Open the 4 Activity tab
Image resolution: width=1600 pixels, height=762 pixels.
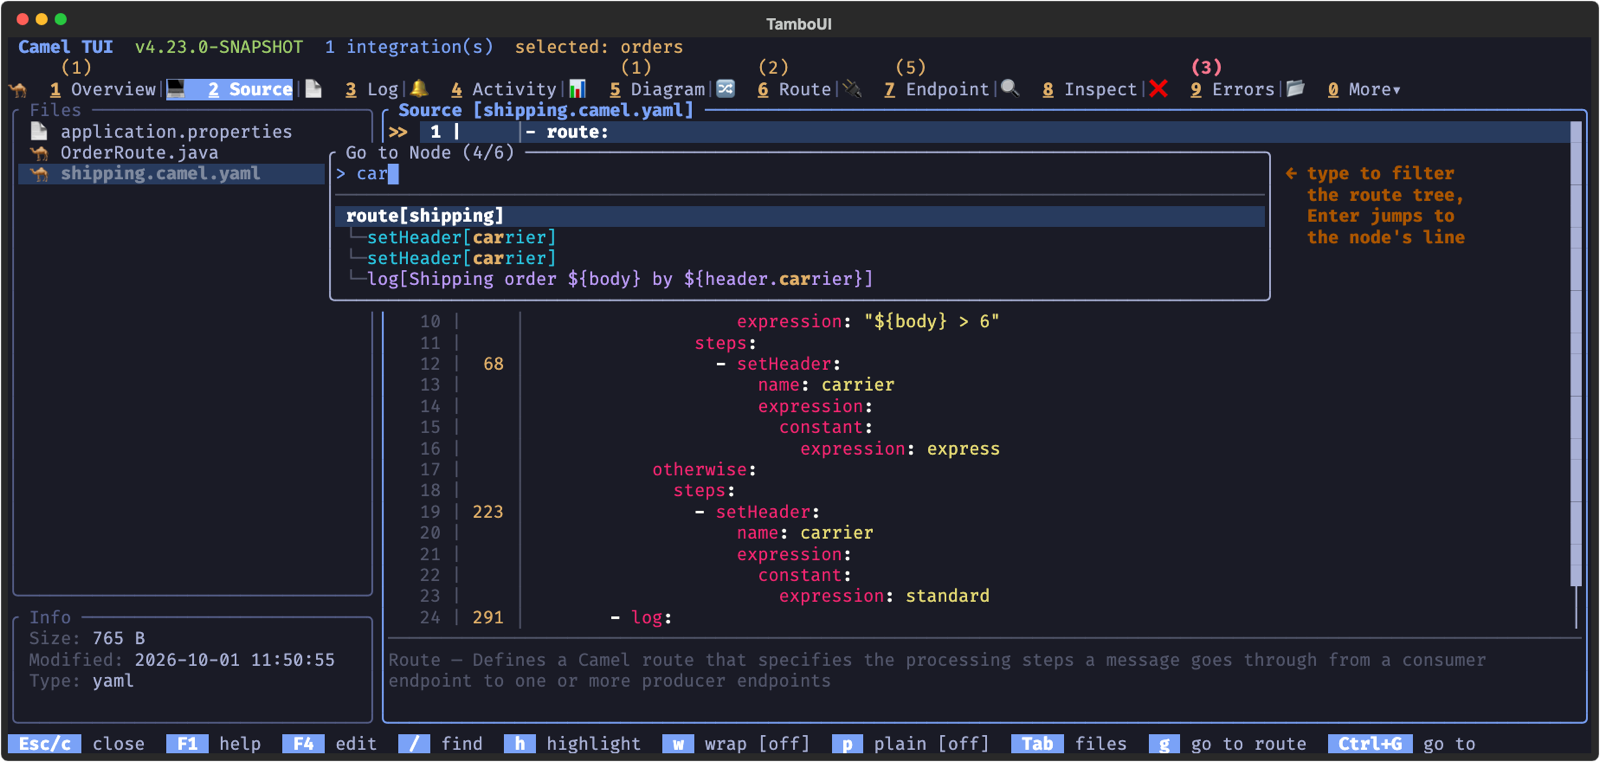pyautogui.click(x=503, y=90)
